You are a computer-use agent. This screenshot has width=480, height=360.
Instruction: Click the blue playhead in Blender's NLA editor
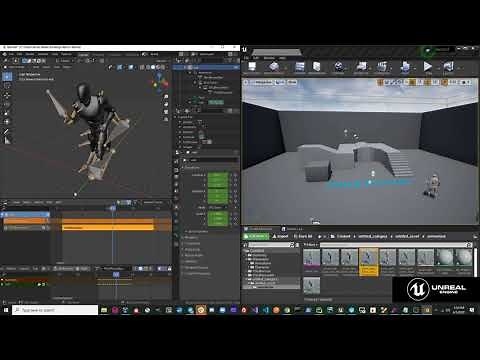(113, 208)
